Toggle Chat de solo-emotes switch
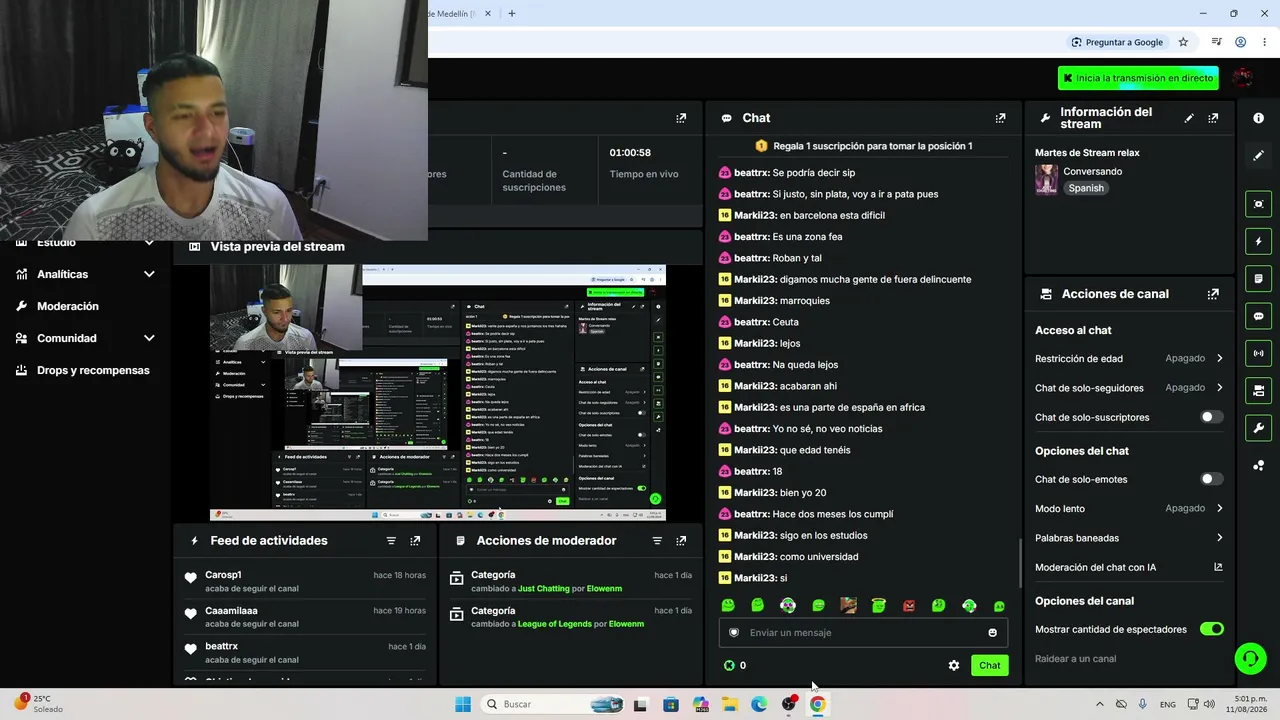Image resolution: width=1280 pixels, height=720 pixels. point(1211,479)
